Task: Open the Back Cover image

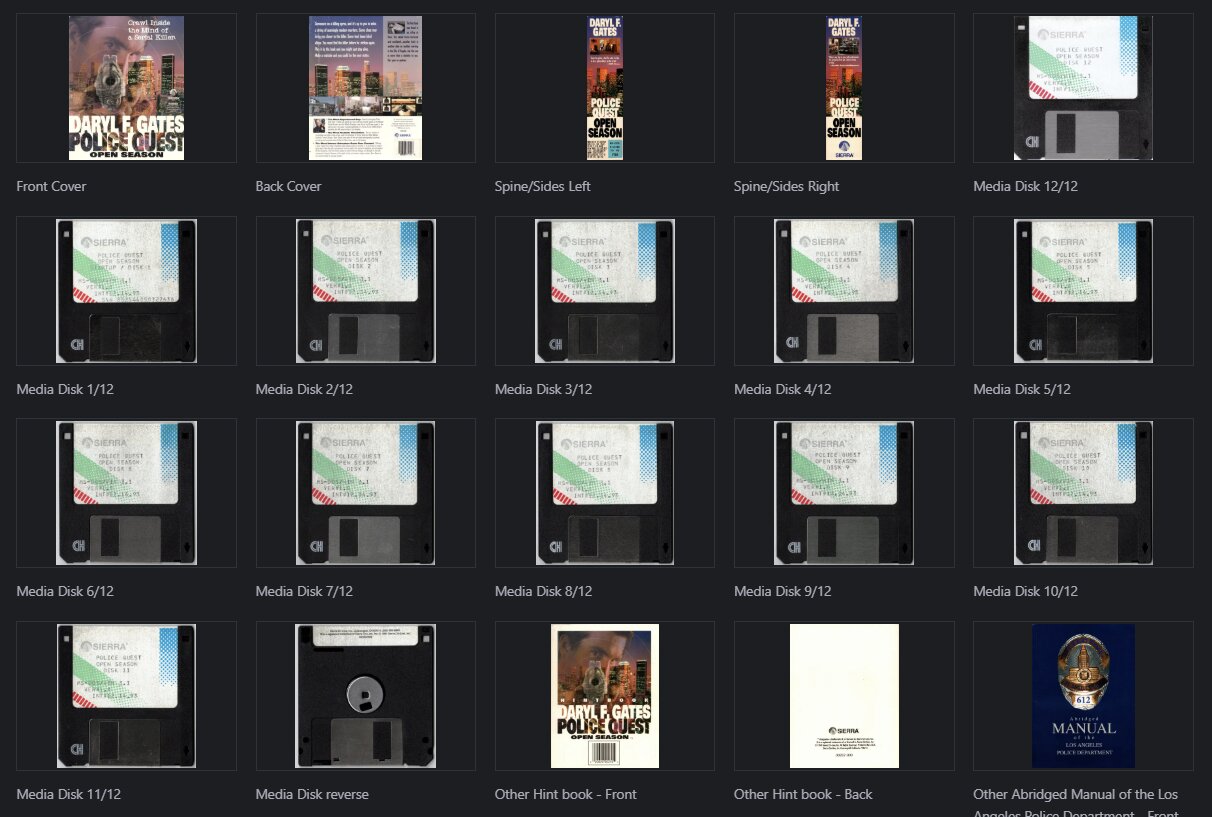Action: pyautogui.click(x=365, y=88)
